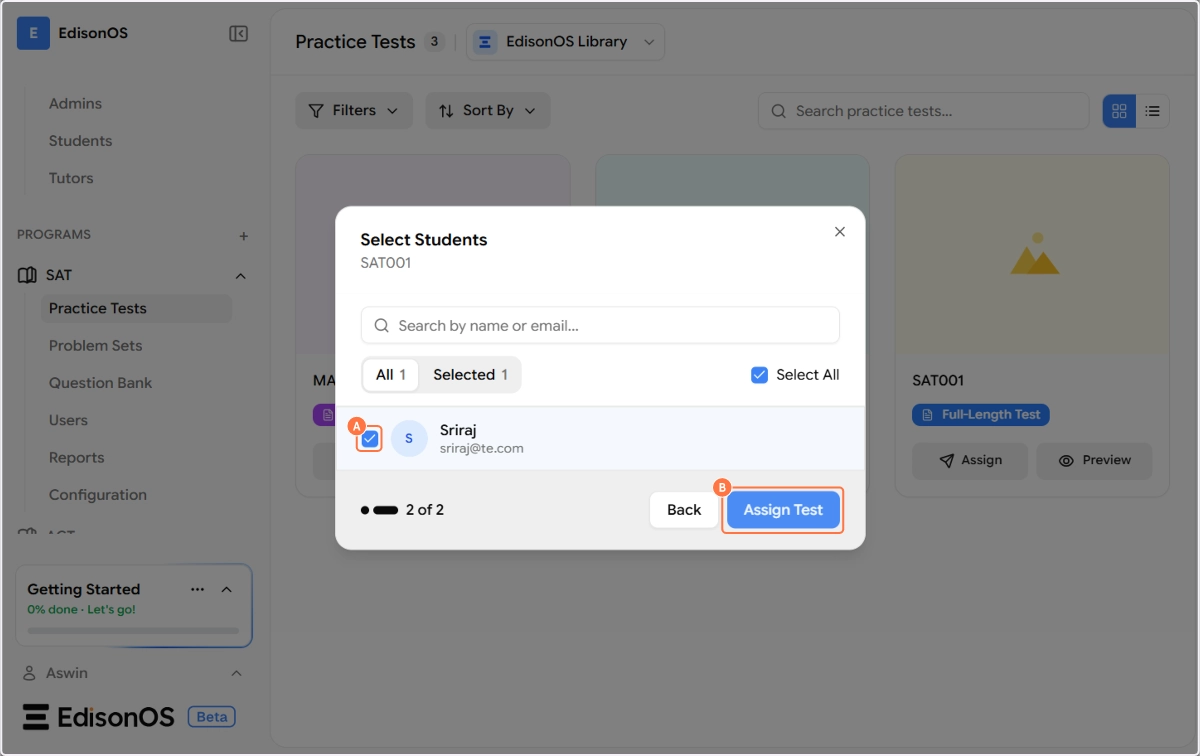Viewport: 1200px width, 756px height.
Task: Click the Assign Test button
Action: [x=783, y=510]
